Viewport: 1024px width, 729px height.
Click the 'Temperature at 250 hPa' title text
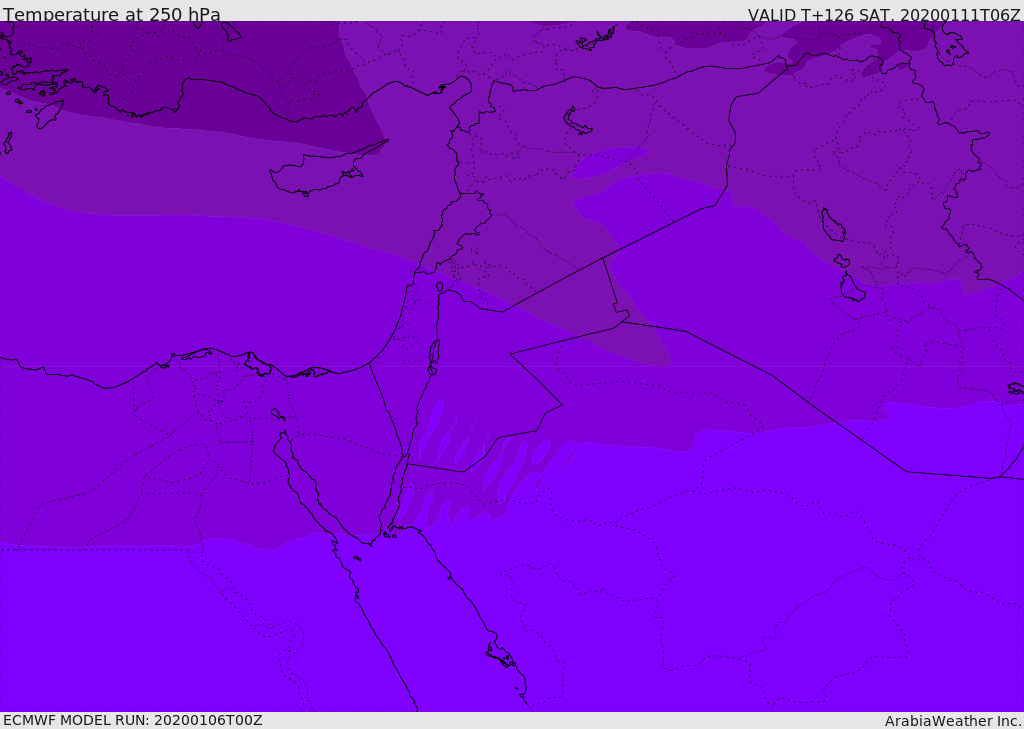coord(112,14)
